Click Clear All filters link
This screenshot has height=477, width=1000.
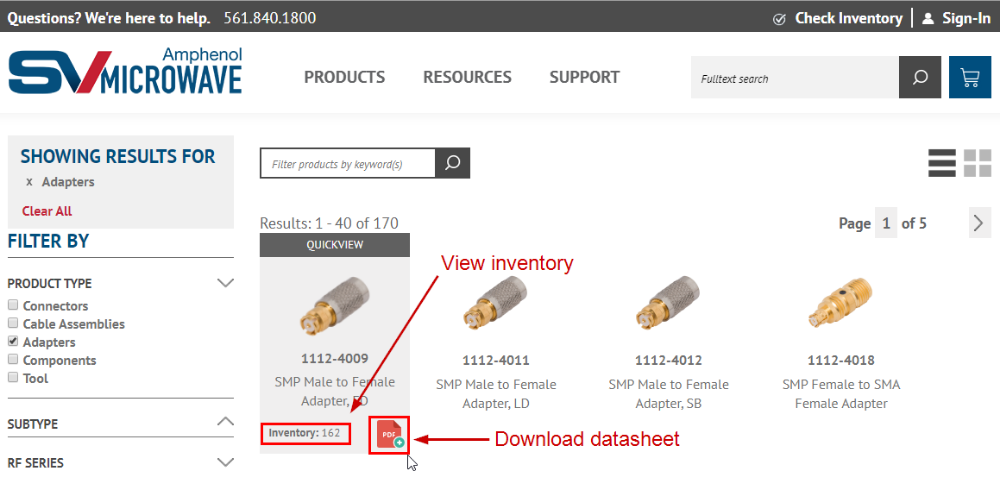(47, 211)
